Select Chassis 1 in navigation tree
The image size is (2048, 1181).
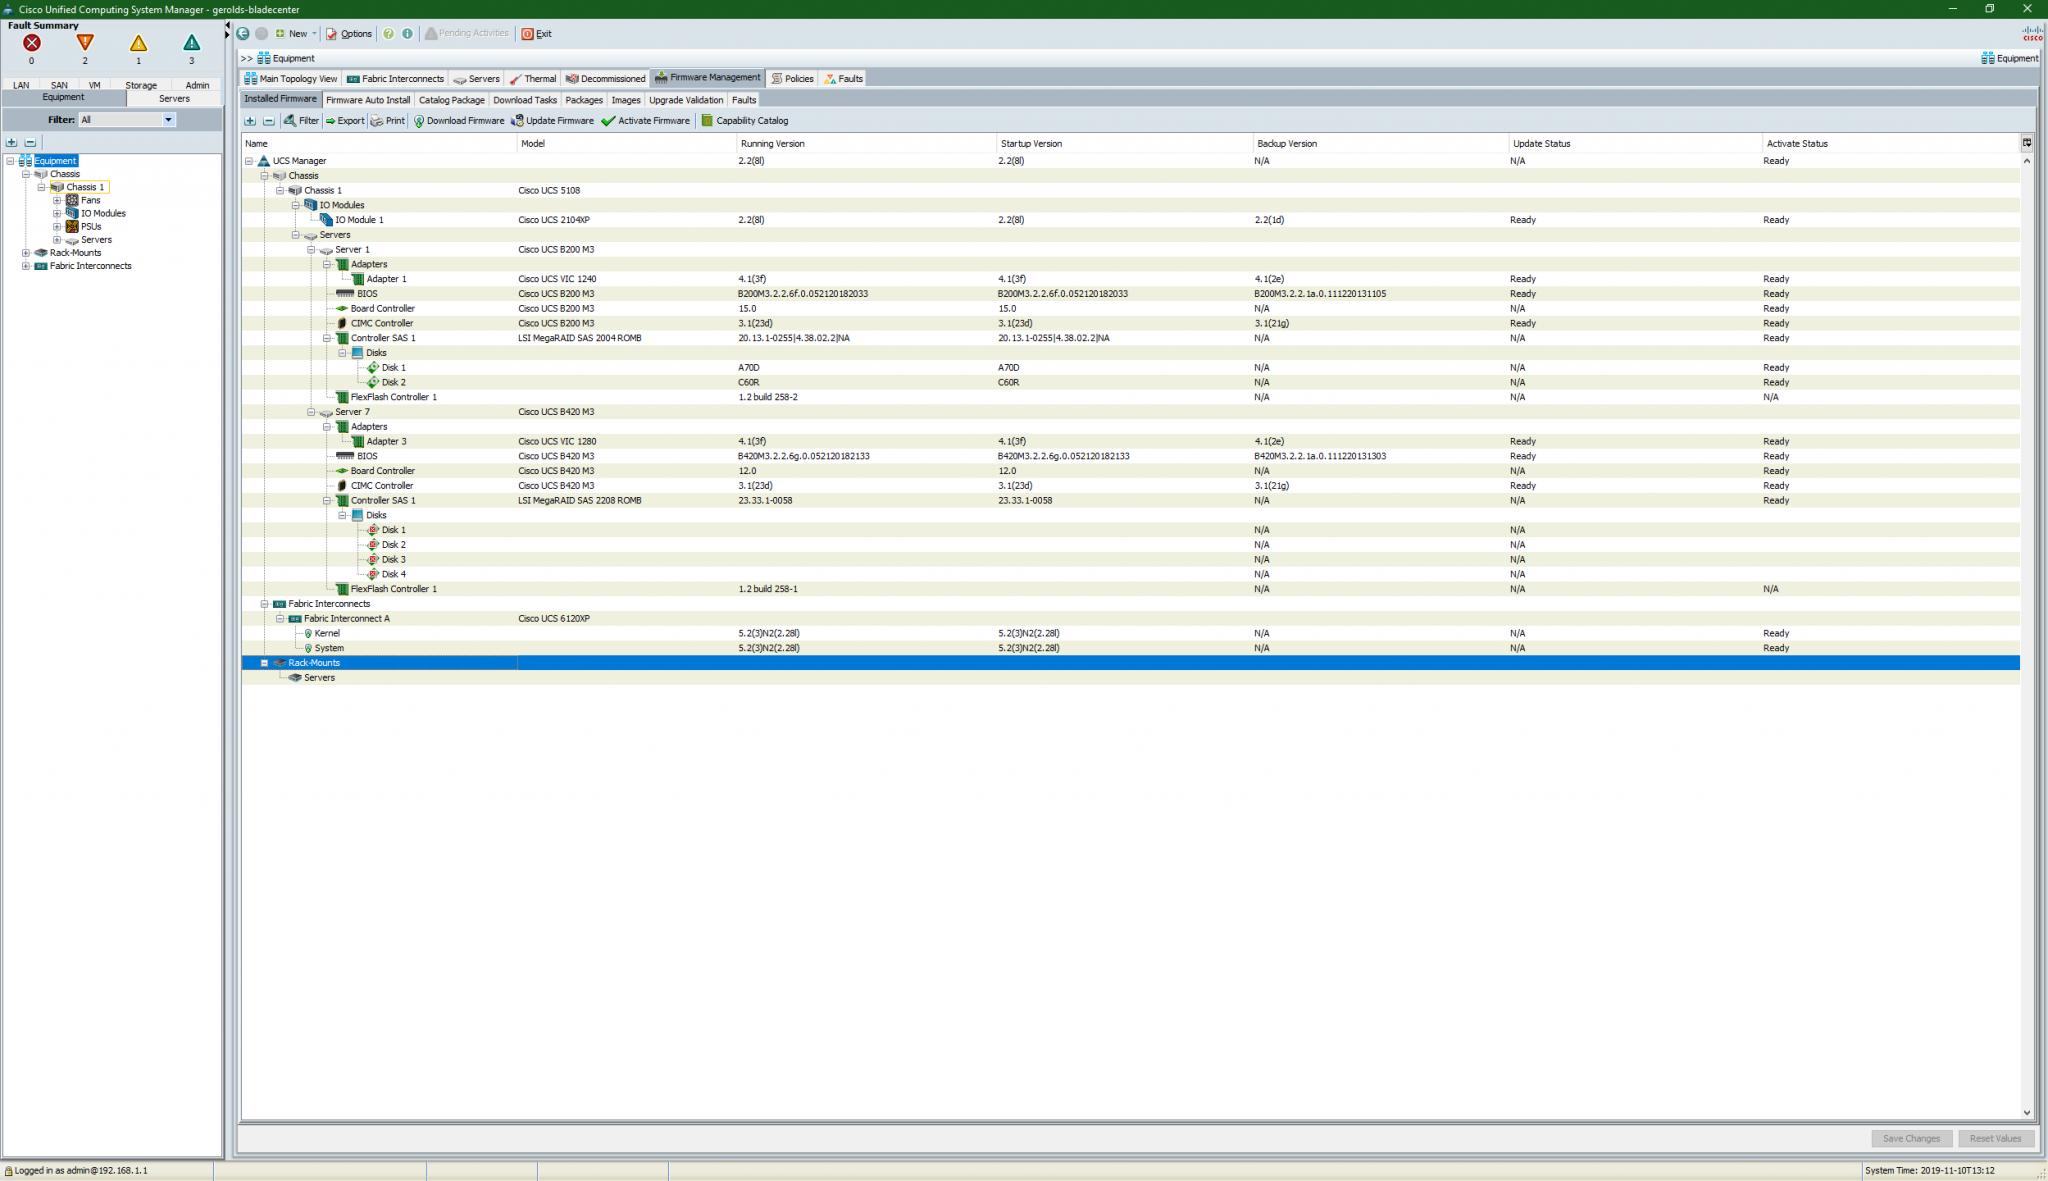[85, 187]
